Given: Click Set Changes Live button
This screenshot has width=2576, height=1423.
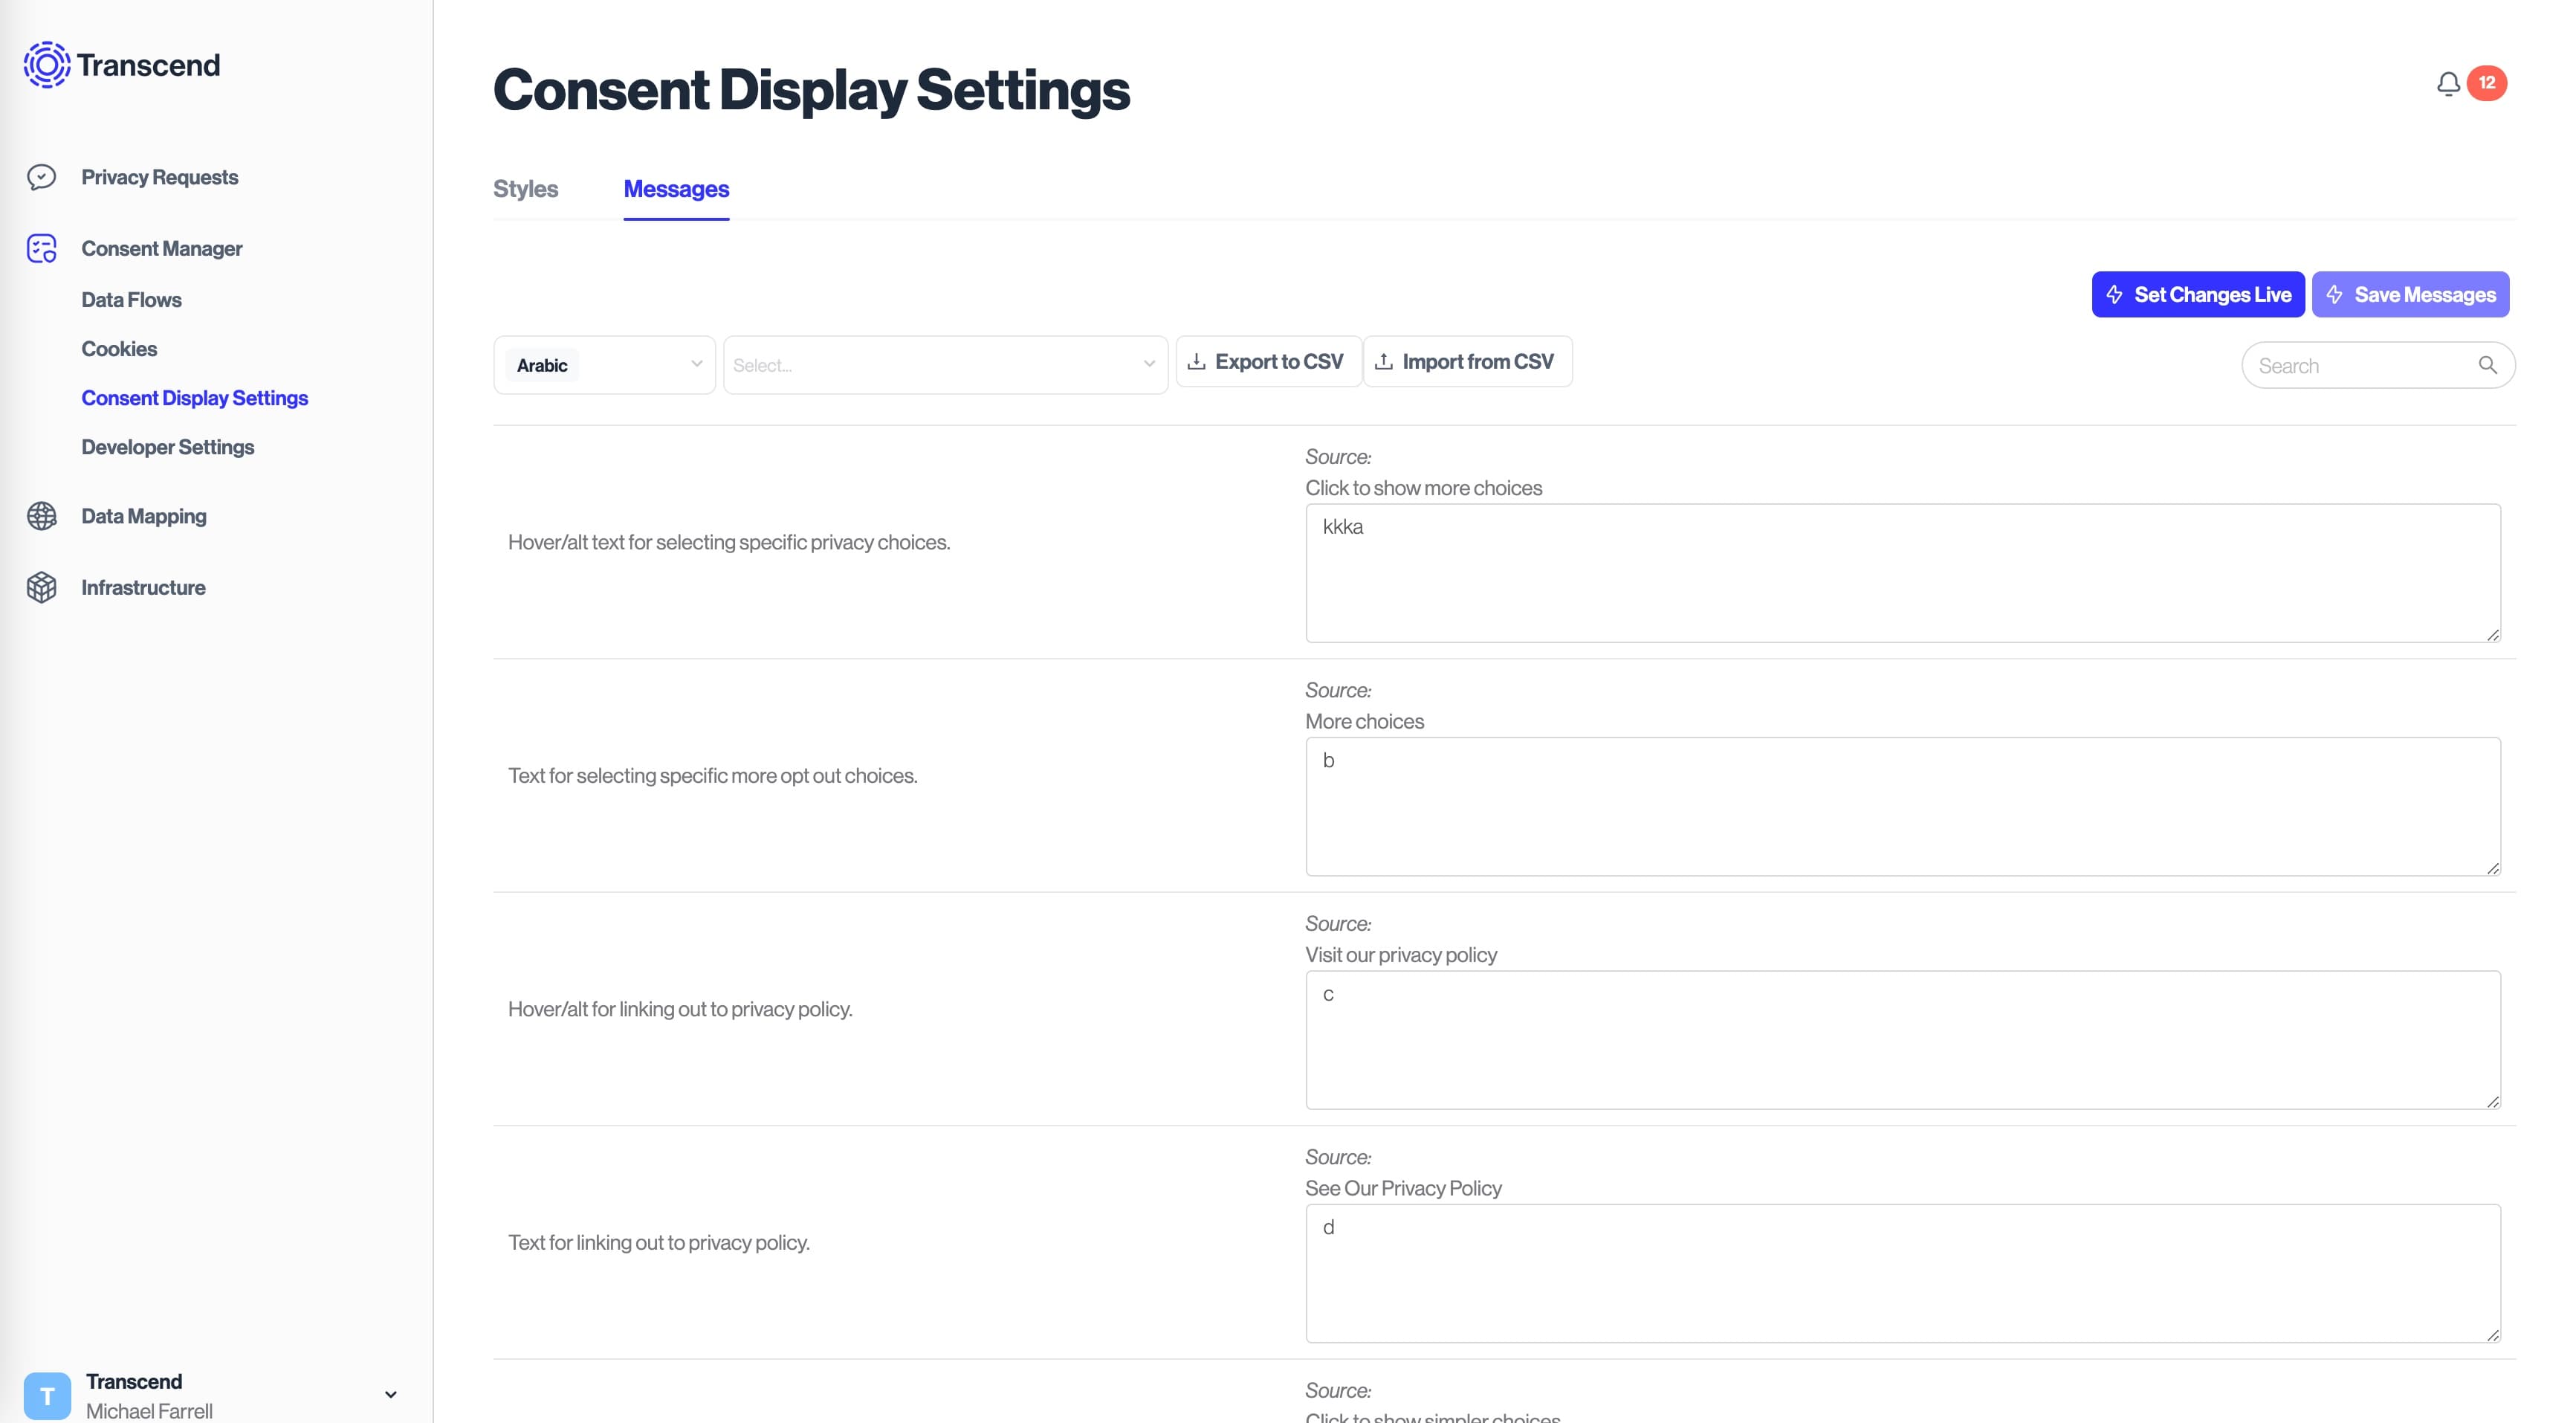Looking at the screenshot, I should (2198, 294).
